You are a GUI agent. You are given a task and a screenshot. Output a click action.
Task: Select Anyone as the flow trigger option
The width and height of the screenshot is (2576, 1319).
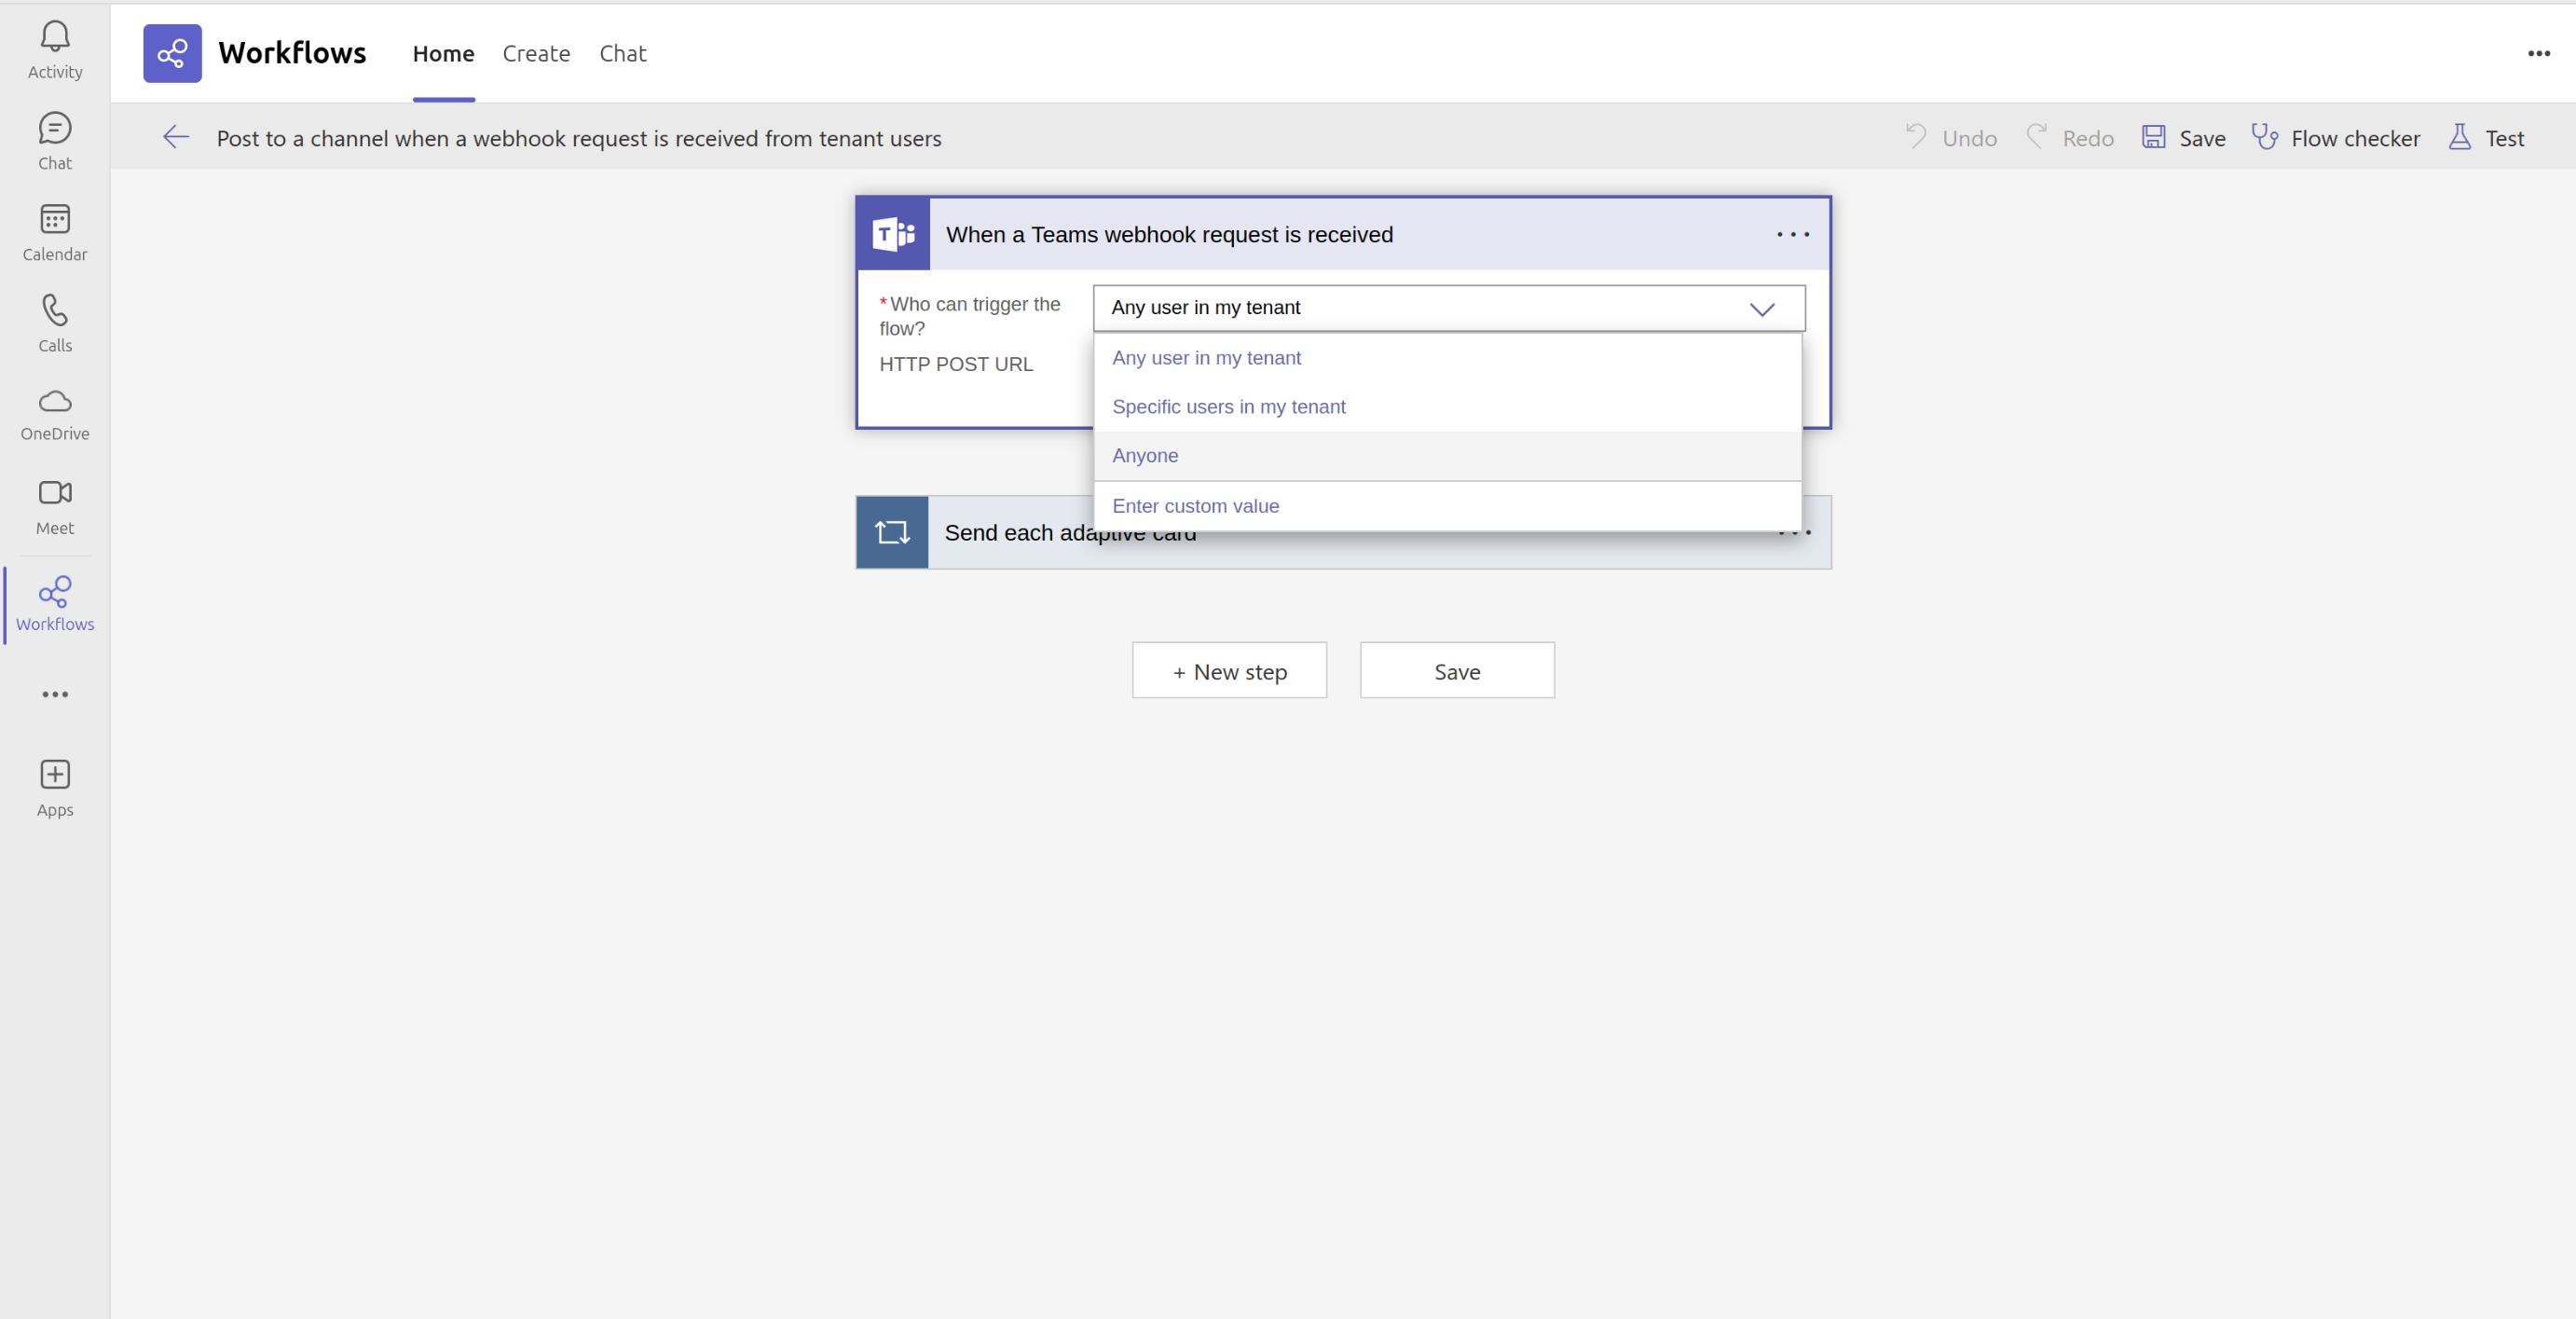[1145, 455]
